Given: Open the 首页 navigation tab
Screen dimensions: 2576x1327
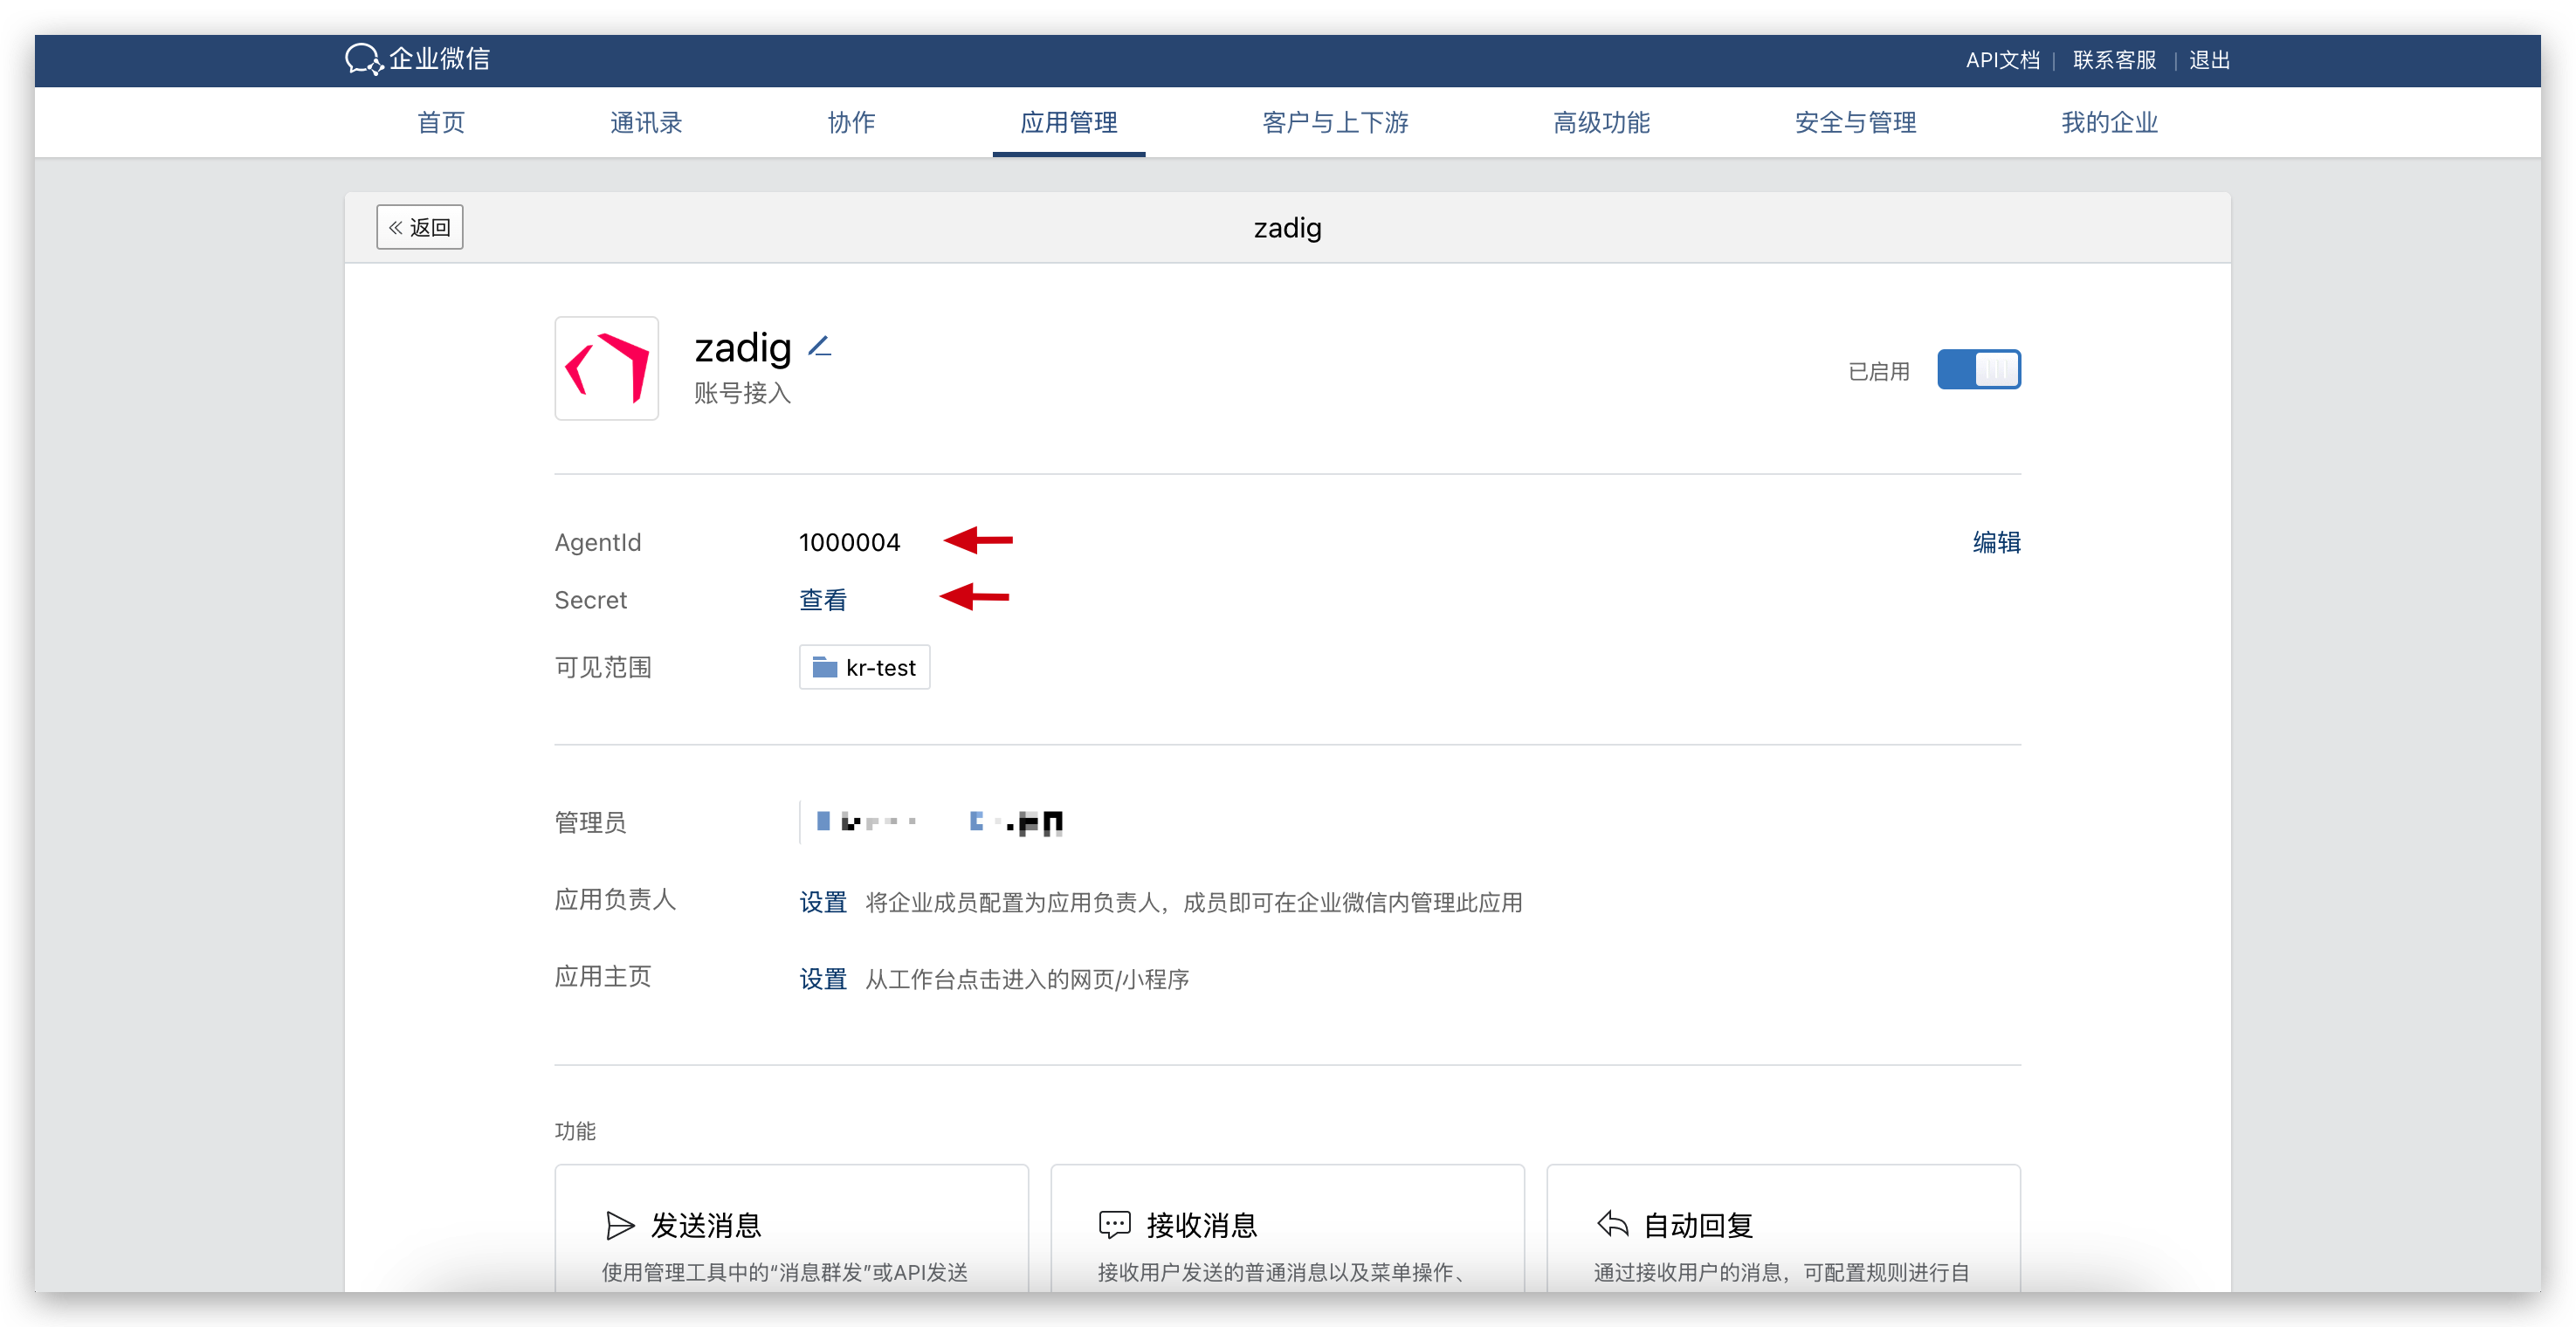Looking at the screenshot, I should click(x=441, y=122).
